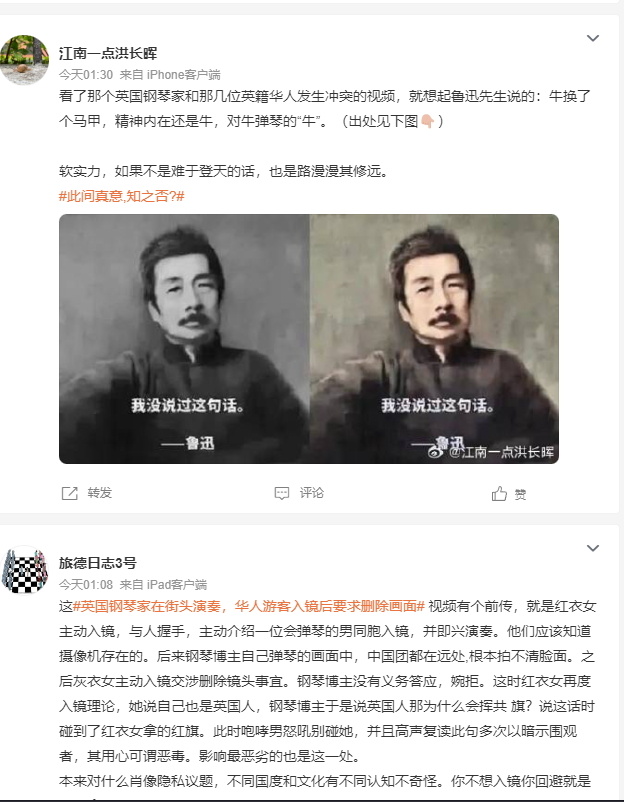Click 评论 text label

[x=312, y=493]
